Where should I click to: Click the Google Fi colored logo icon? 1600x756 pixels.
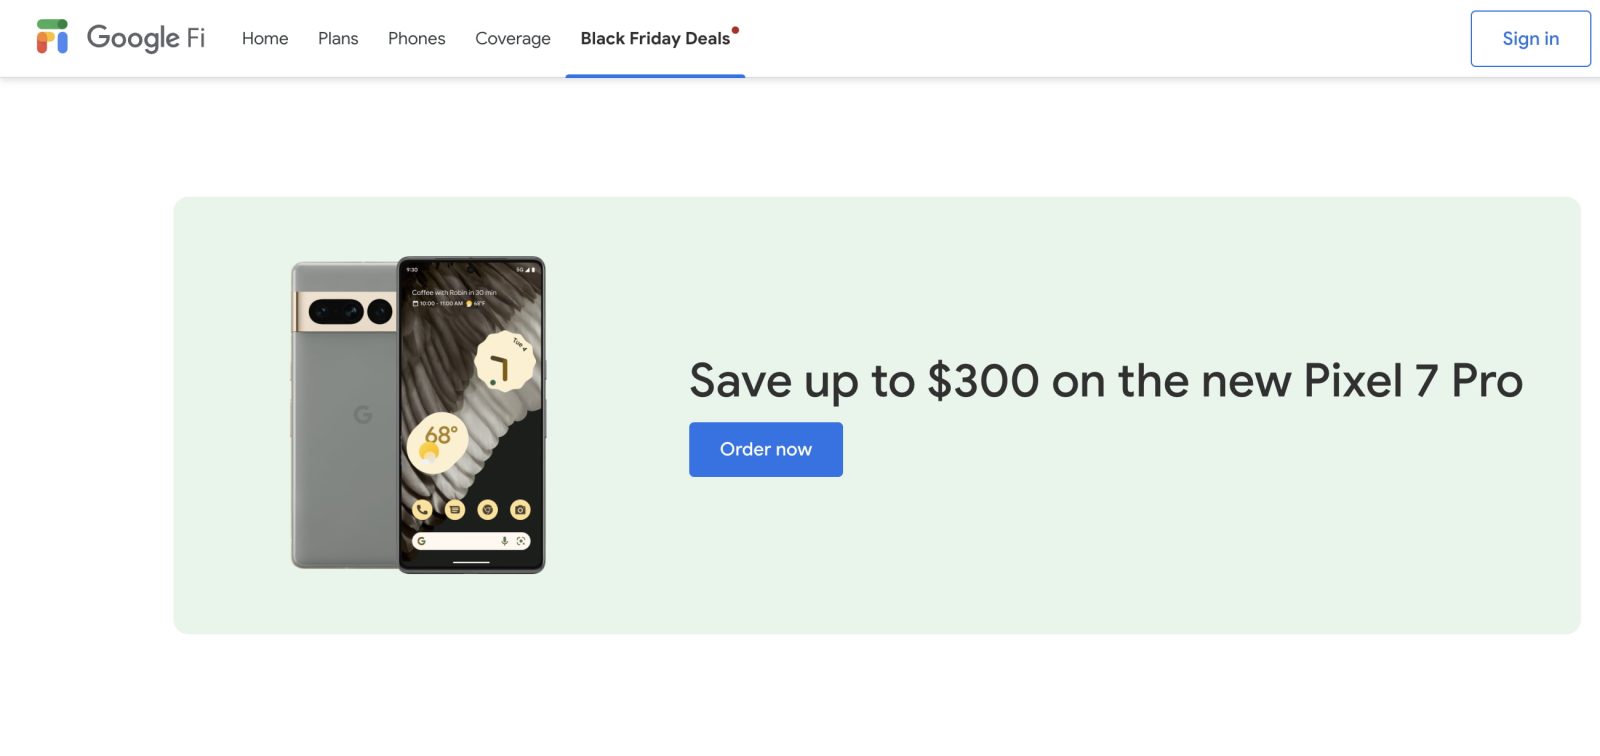[x=52, y=37]
